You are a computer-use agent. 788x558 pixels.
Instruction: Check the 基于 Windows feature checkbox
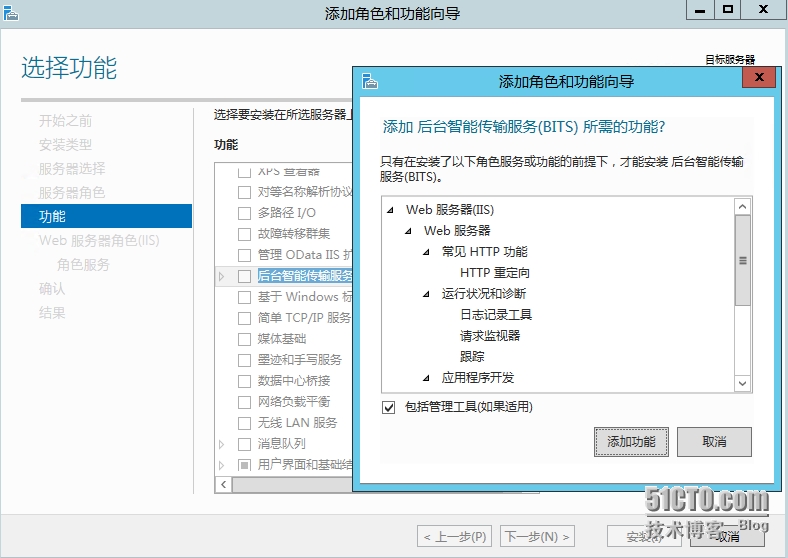[244, 297]
